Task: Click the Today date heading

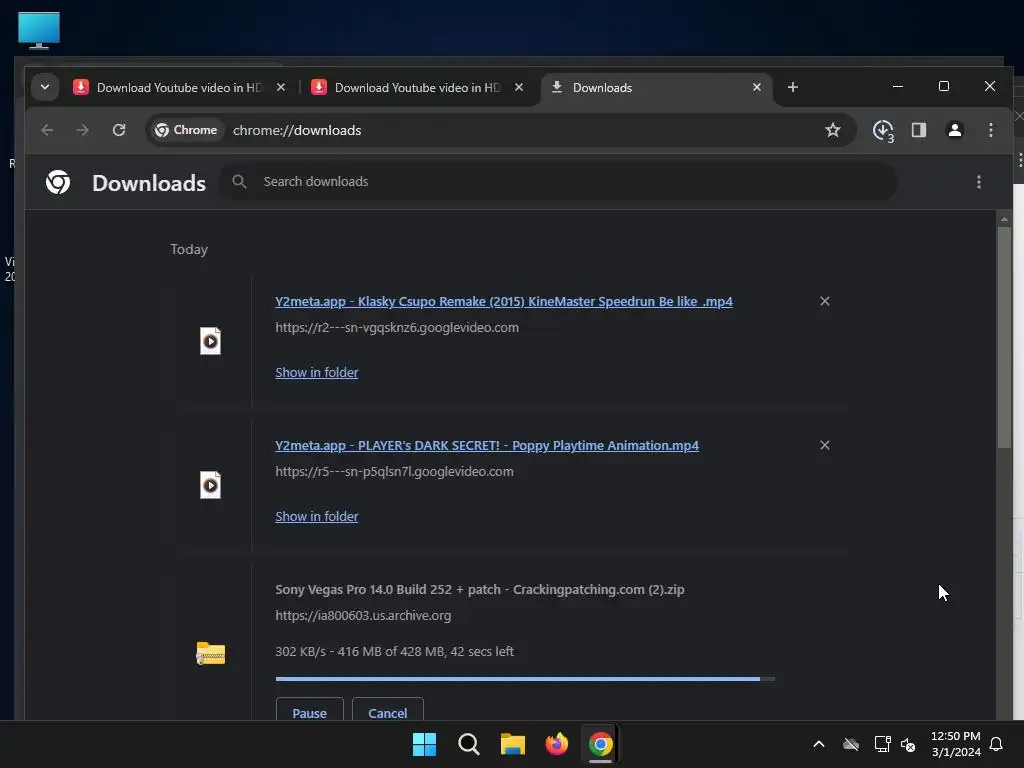Action: click(x=189, y=249)
